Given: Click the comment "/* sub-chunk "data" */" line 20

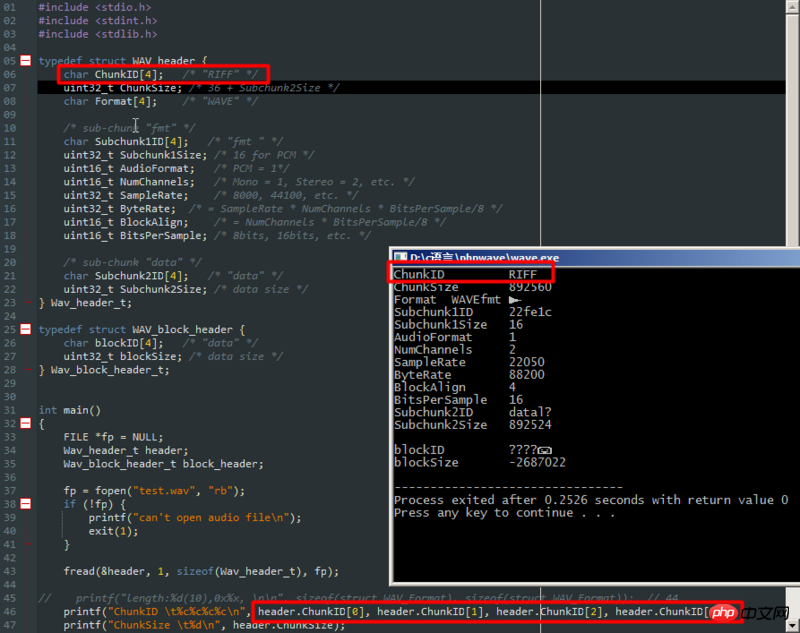Looking at the screenshot, I should 132,262.
